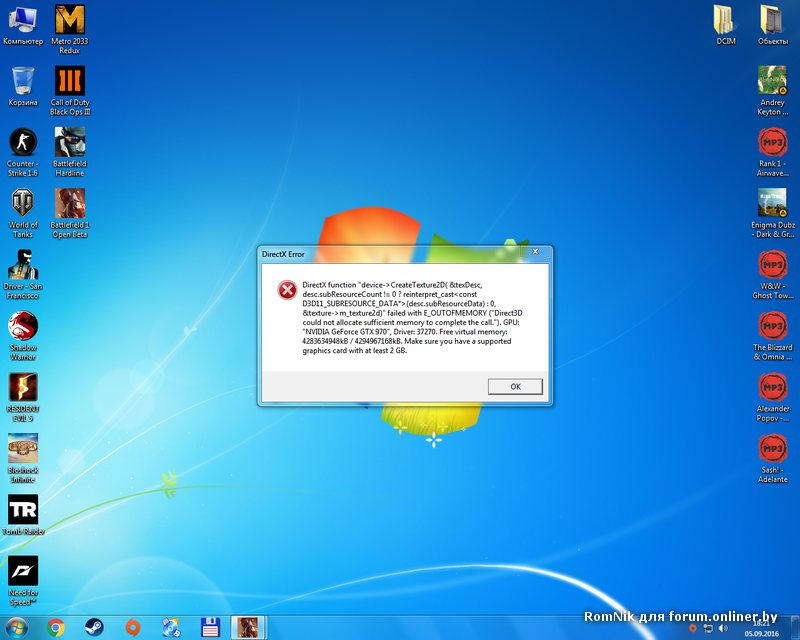Select the DCIM folder on desktop

726,26
